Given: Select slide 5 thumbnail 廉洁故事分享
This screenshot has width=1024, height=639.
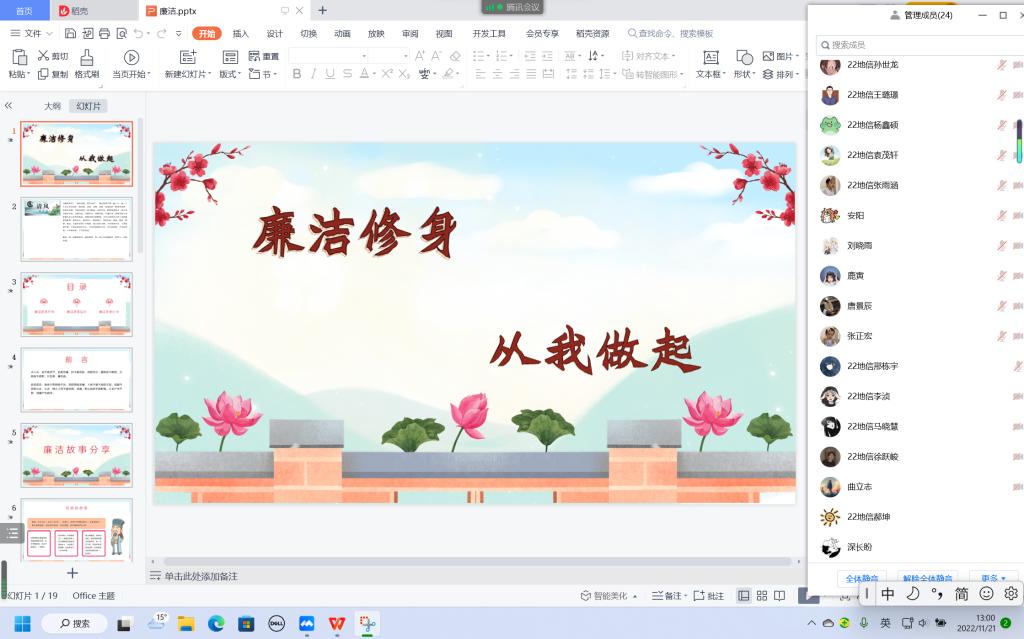Looking at the screenshot, I should click(77, 455).
